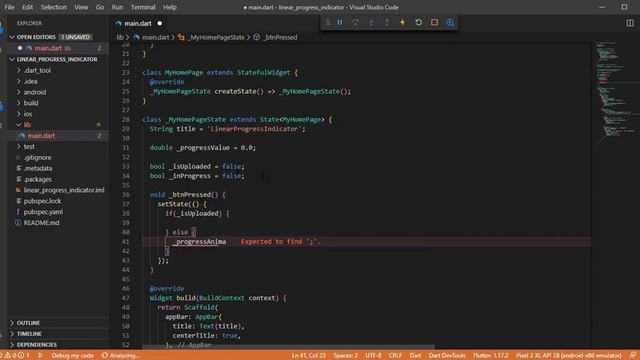Click the split editor icon

pos(630,23)
